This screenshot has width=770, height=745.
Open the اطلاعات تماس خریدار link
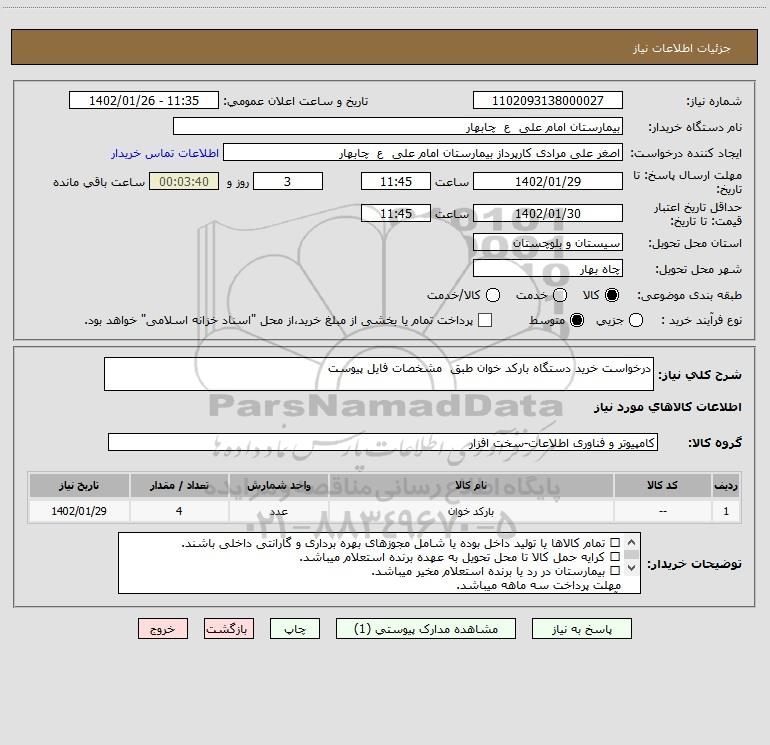pyautogui.click(x=165, y=153)
